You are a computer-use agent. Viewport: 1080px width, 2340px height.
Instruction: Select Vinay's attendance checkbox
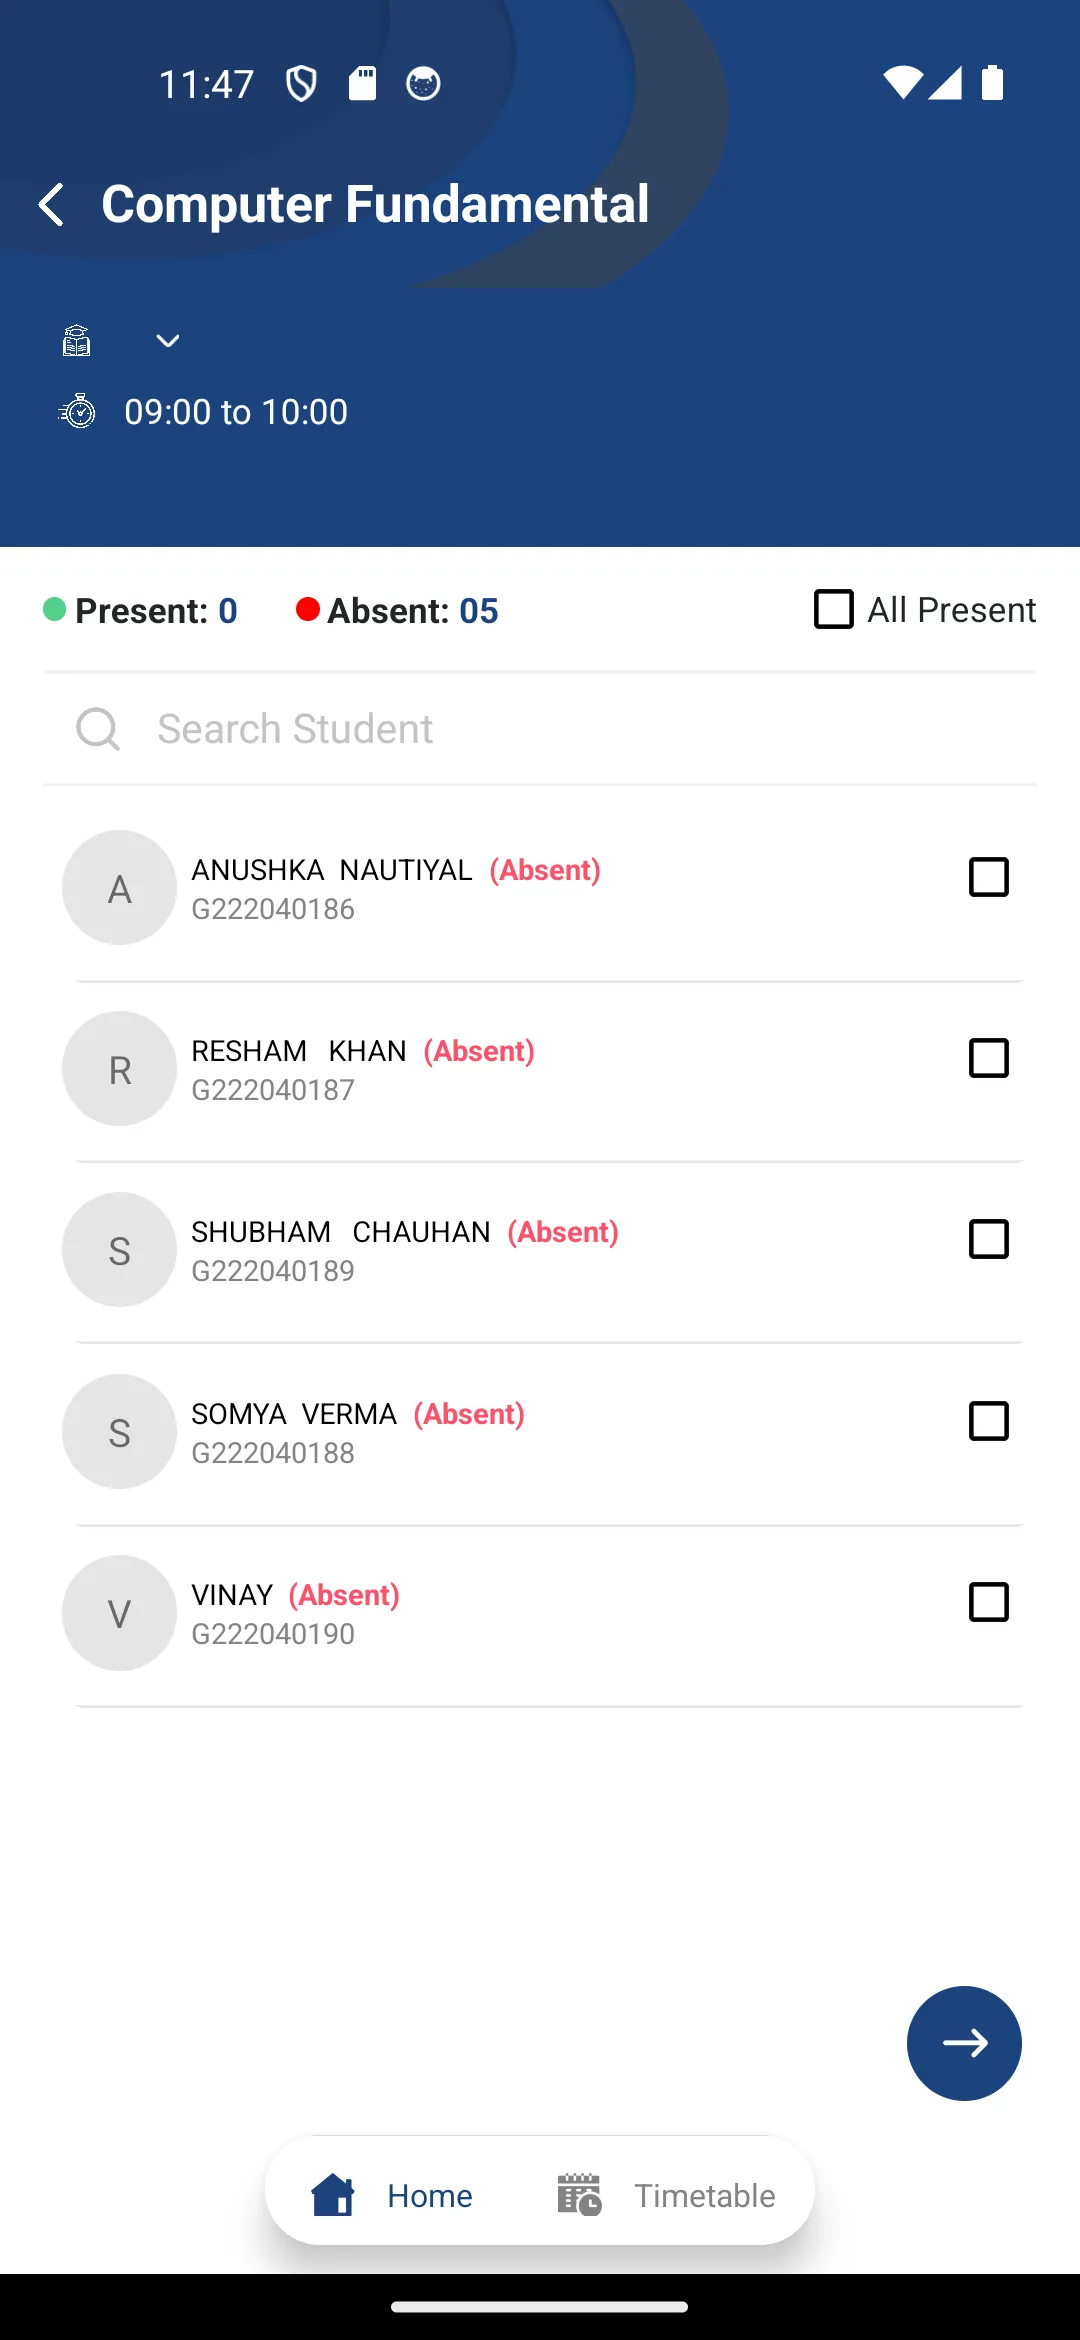point(989,1602)
